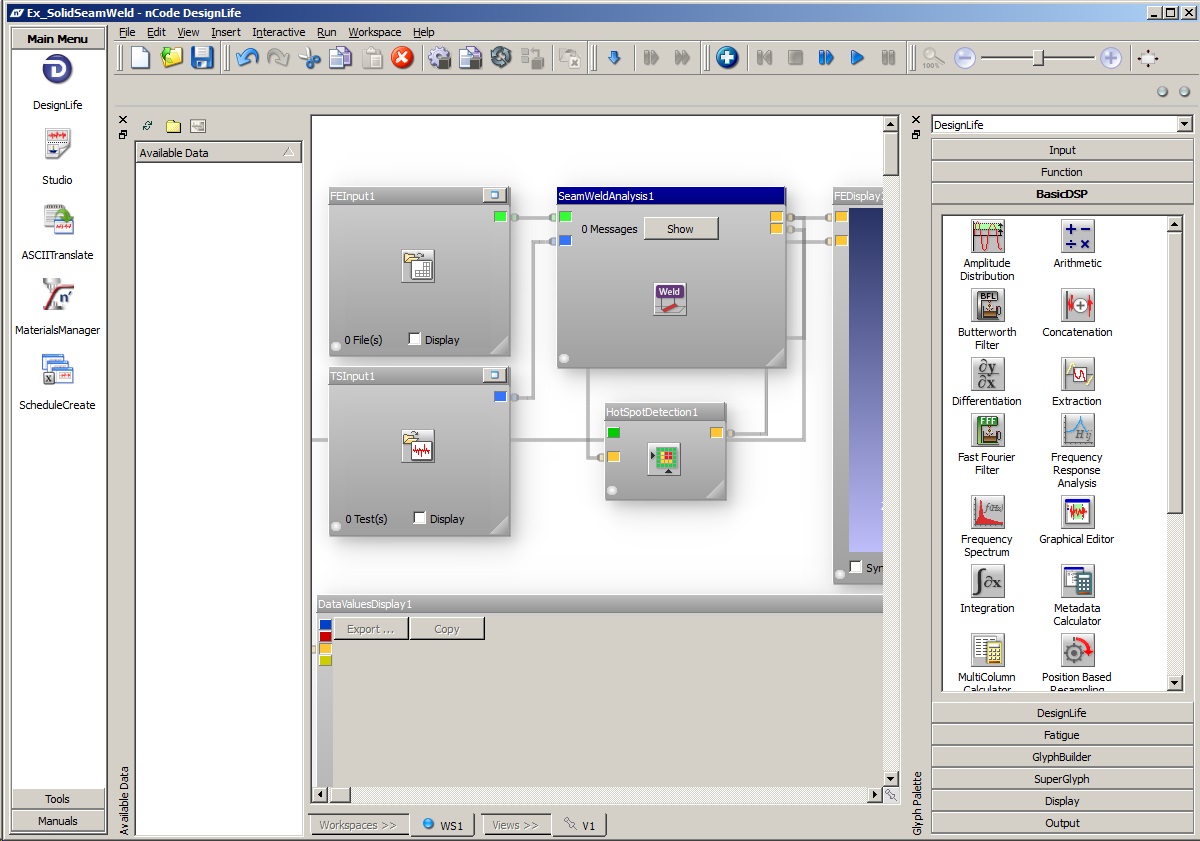
Task: Open the Manuals section of Main Menu
Action: pyautogui.click(x=58, y=821)
